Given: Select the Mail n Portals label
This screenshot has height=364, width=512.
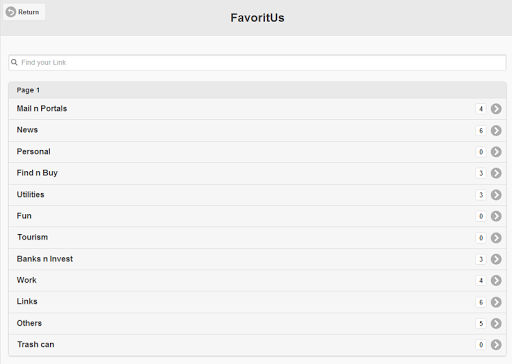Looking at the screenshot, I should (x=42, y=108).
